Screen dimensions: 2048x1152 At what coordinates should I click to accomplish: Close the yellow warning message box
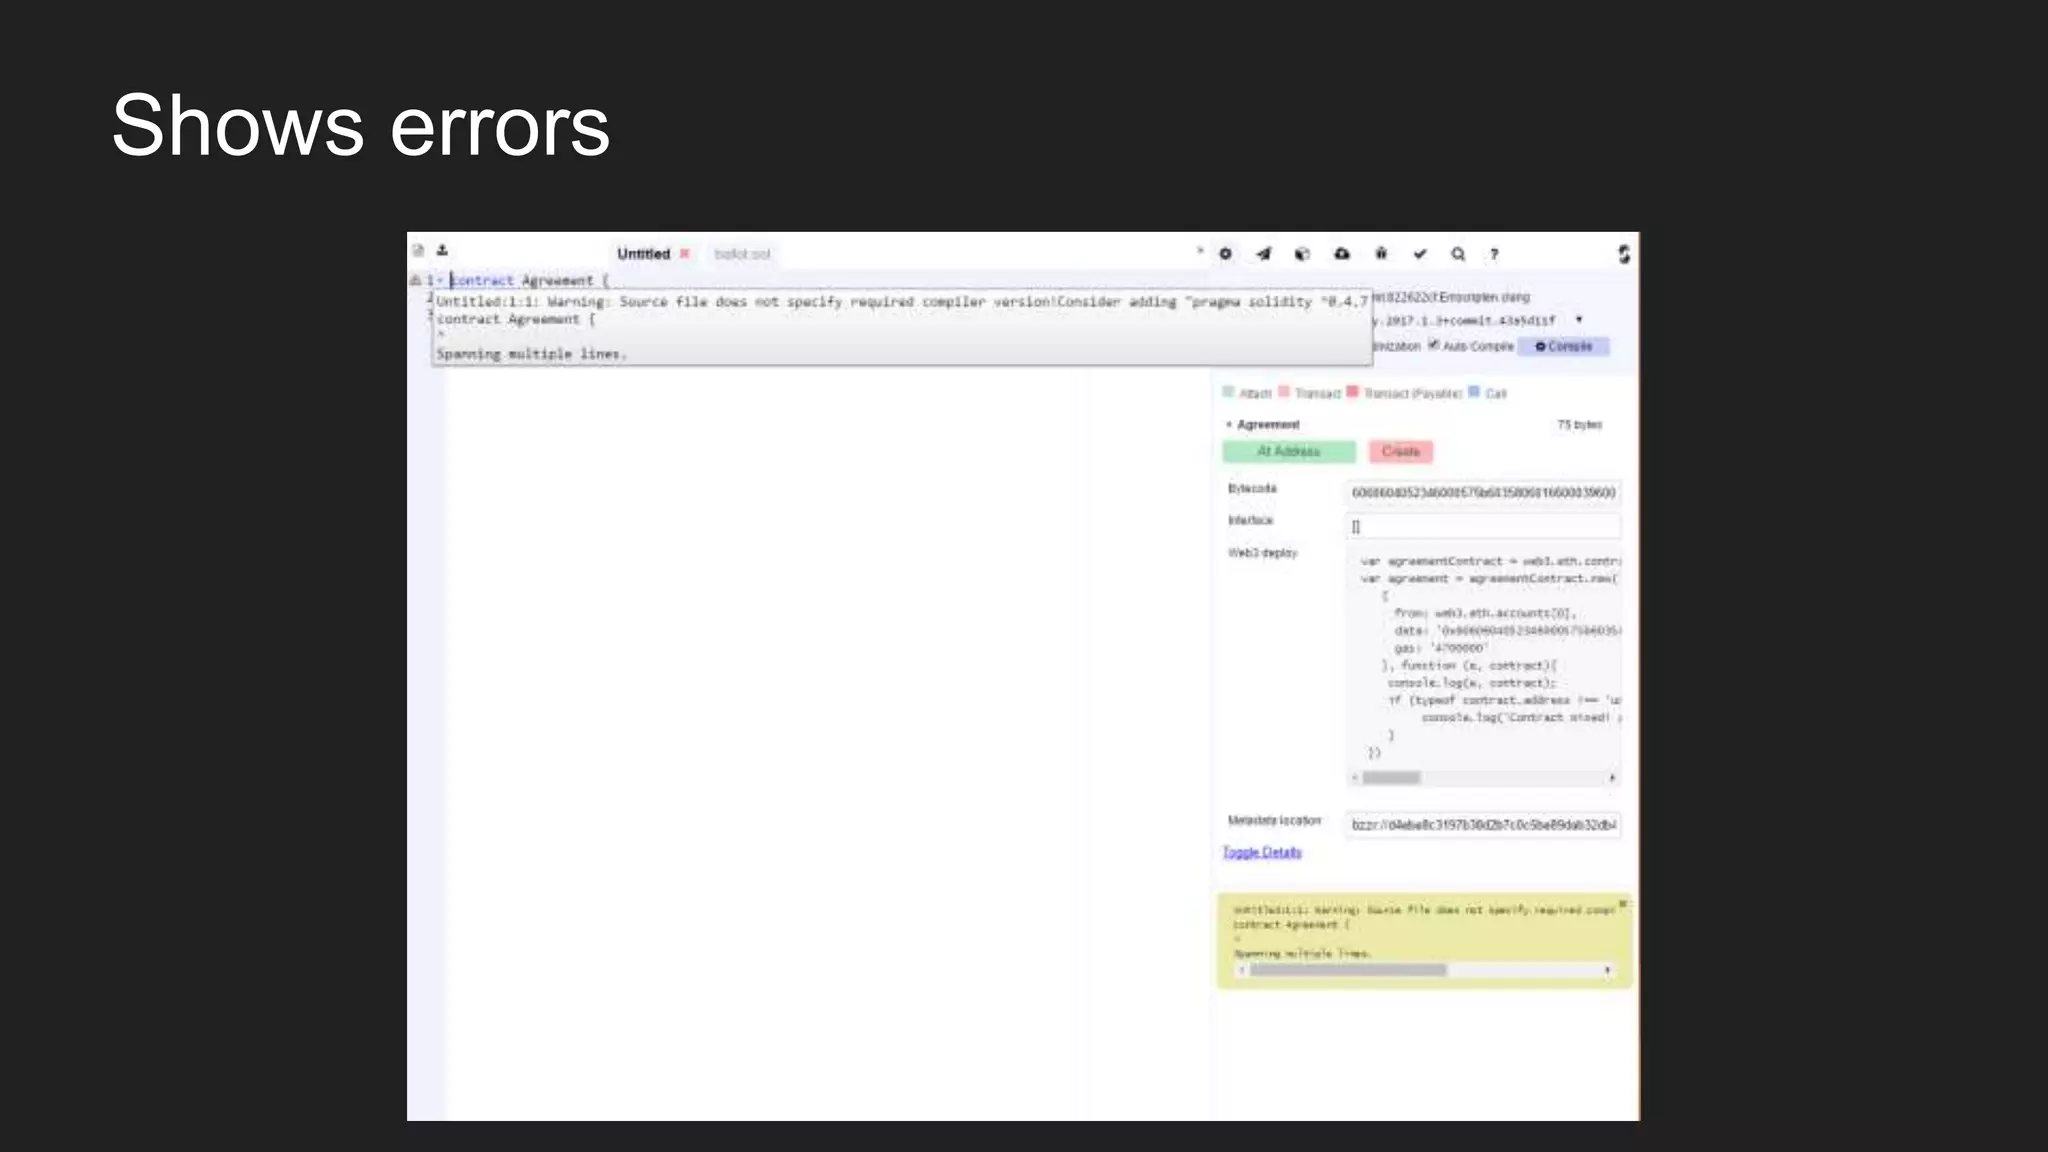coord(1623,904)
